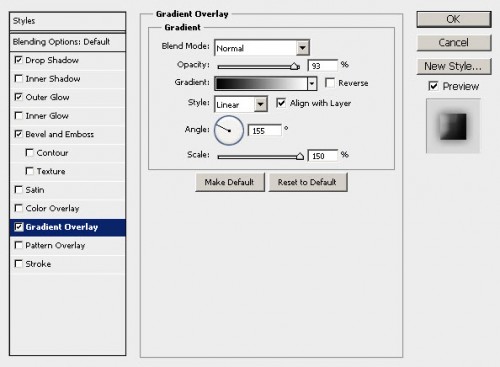Image resolution: width=500 pixels, height=367 pixels.
Task: Click the Cancel button
Action: [x=454, y=43]
